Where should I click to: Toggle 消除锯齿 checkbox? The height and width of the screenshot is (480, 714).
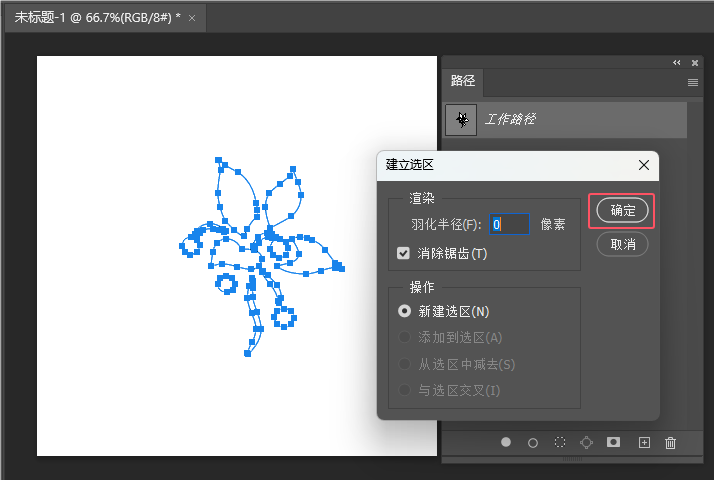403,253
